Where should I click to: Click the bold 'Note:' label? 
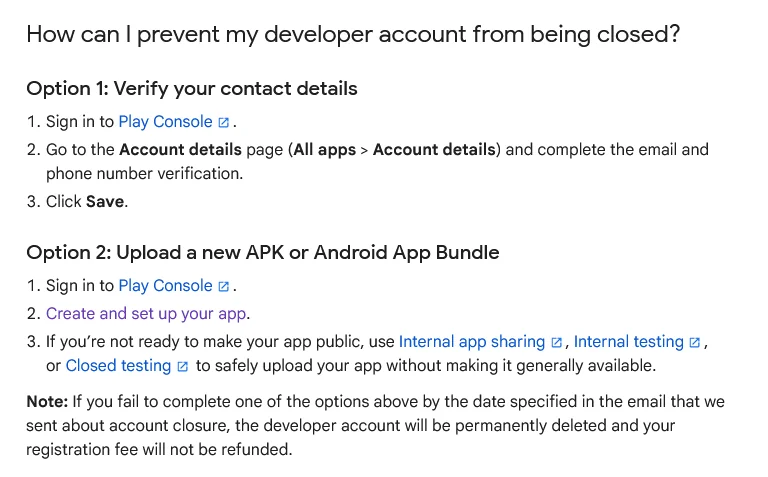tap(48, 402)
